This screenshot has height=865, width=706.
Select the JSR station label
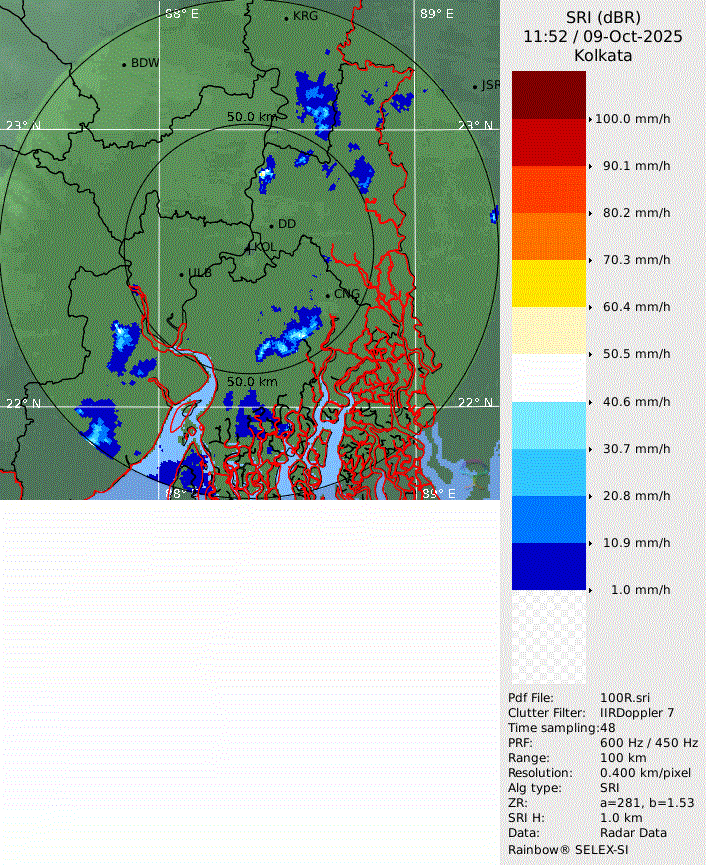[x=490, y=85]
